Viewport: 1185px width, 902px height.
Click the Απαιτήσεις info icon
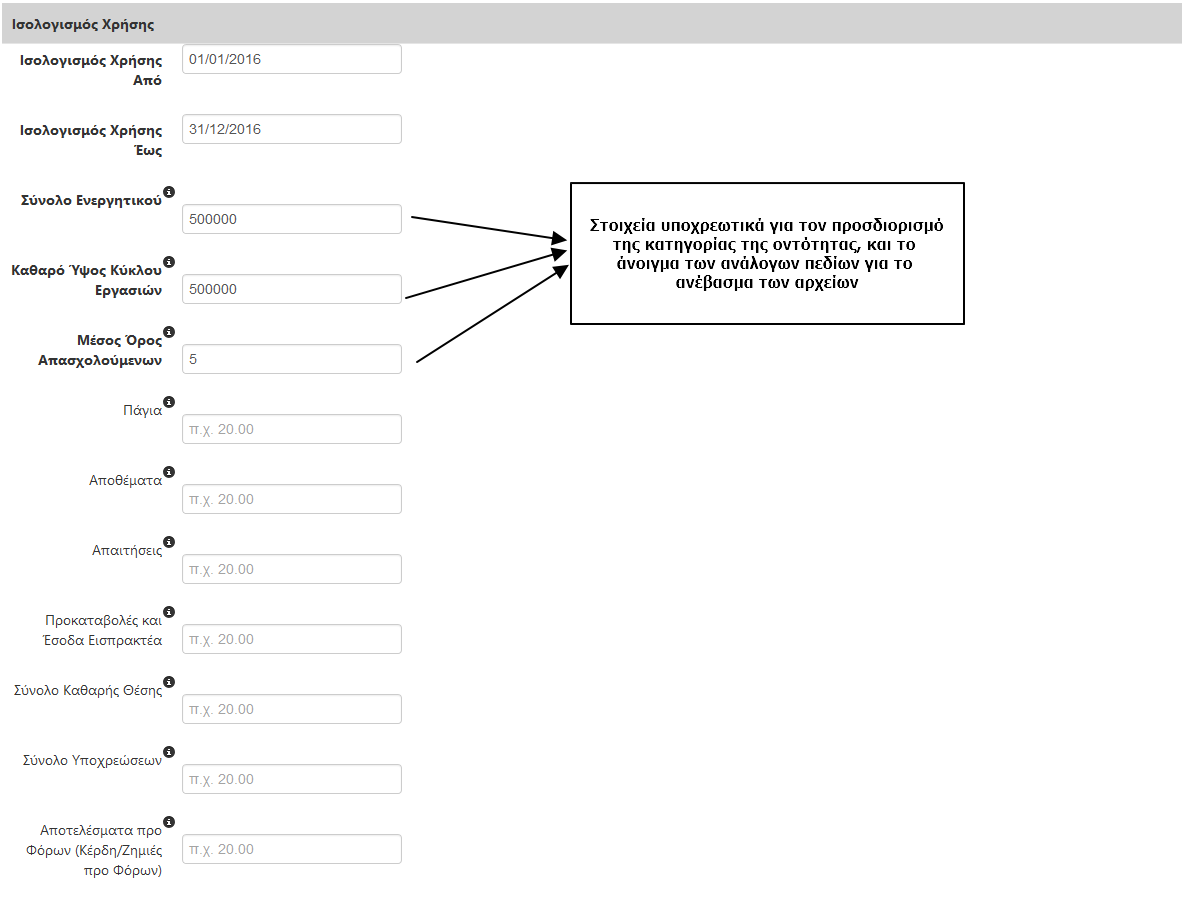click(168, 541)
